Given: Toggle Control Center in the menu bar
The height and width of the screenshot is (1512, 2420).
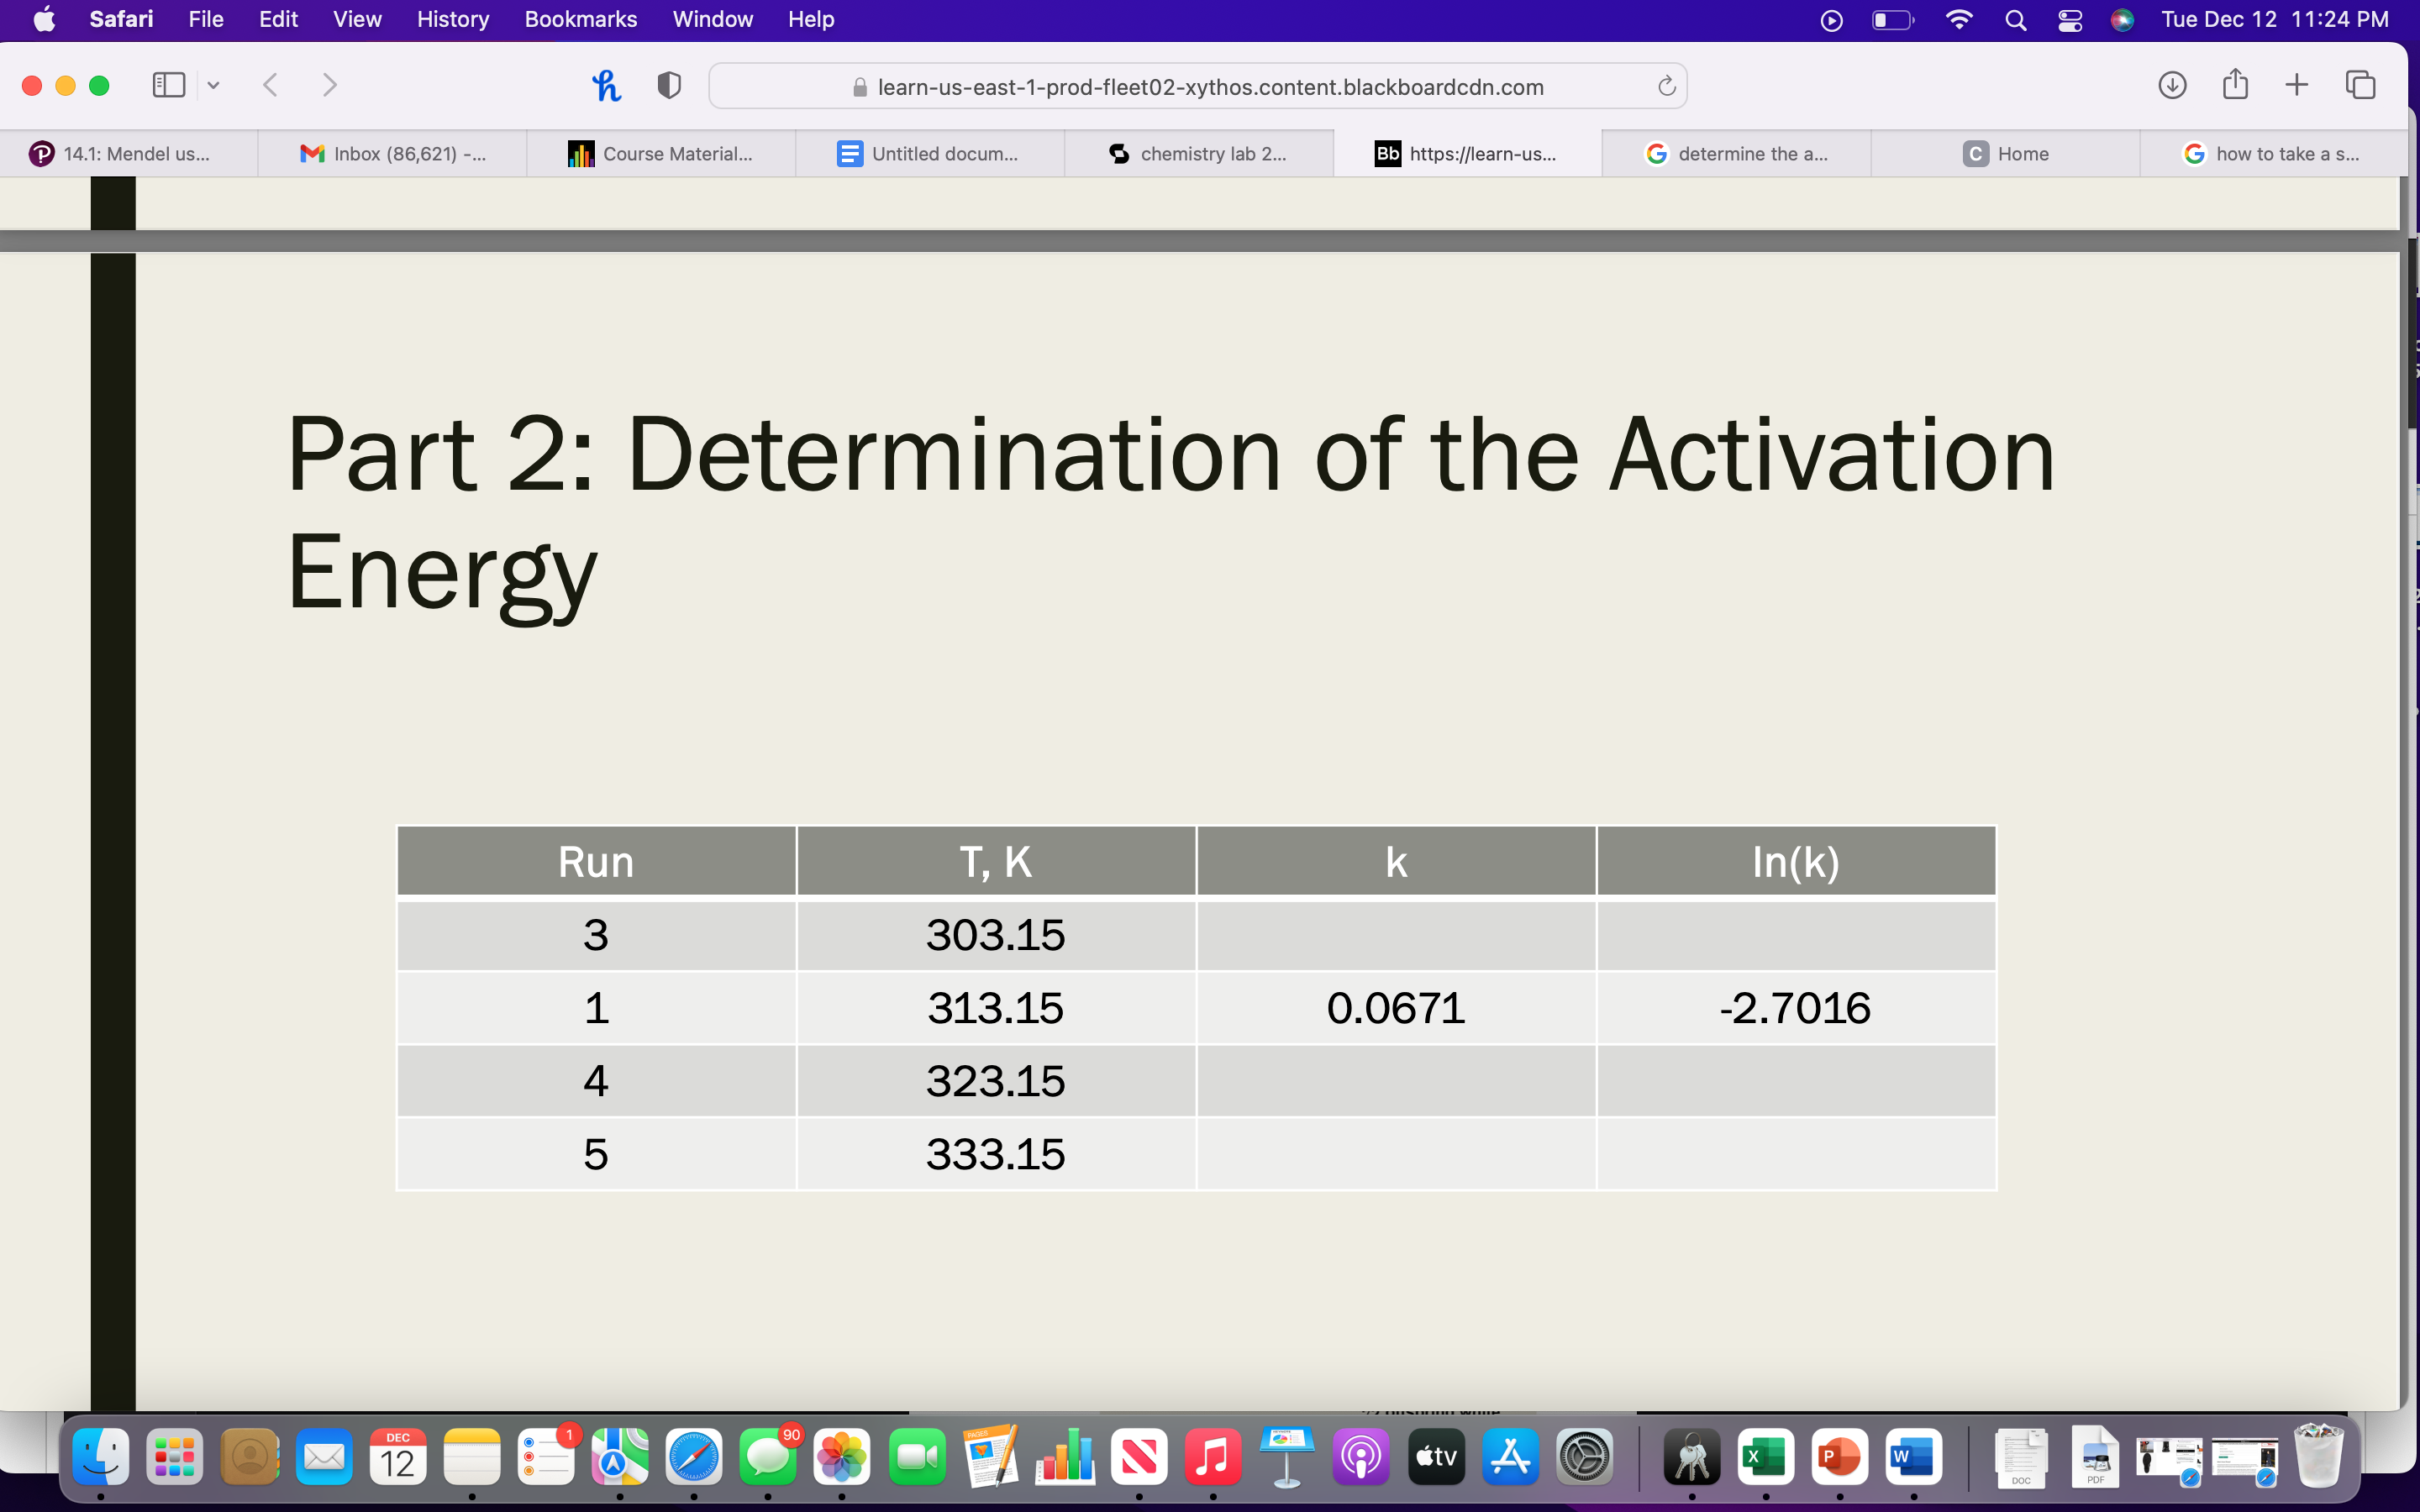Looking at the screenshot, I should (2069, 19).
